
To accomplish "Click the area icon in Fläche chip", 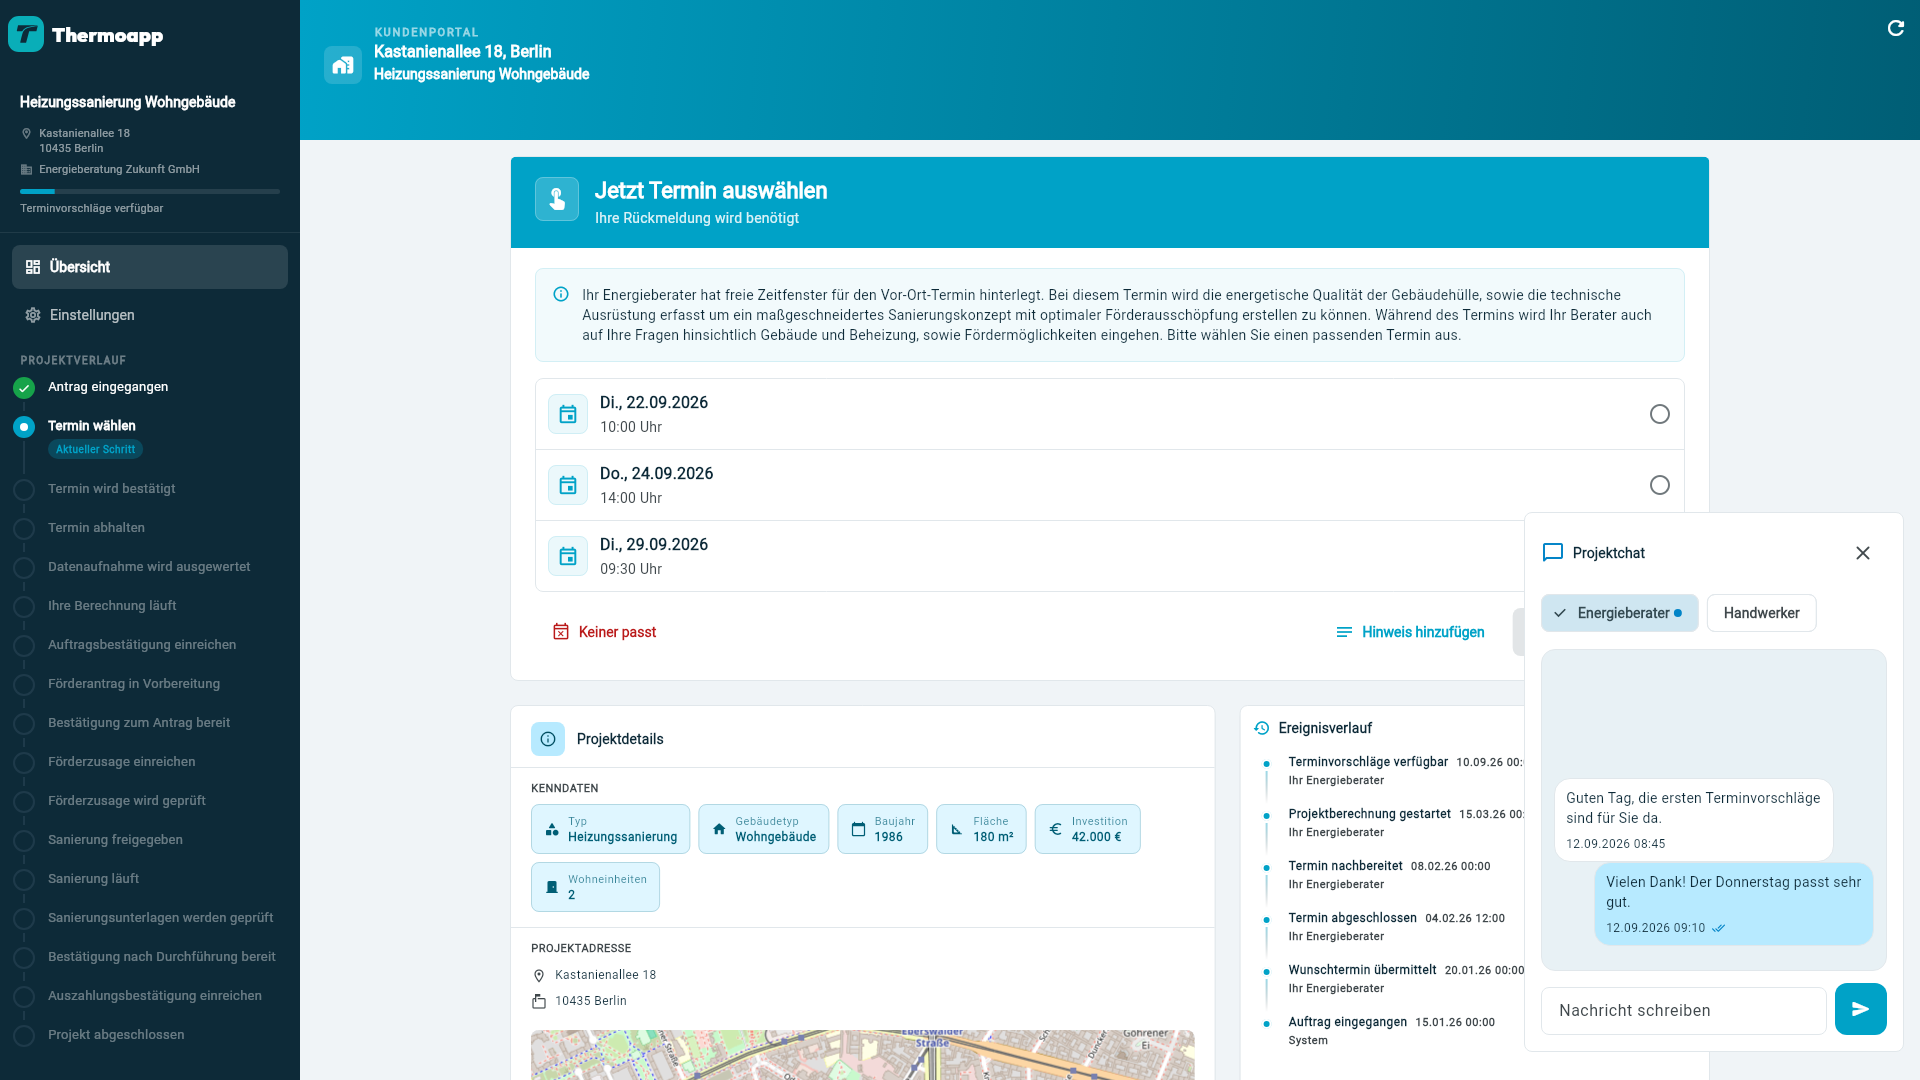I will pyautogui.click(x=956, y=829).
